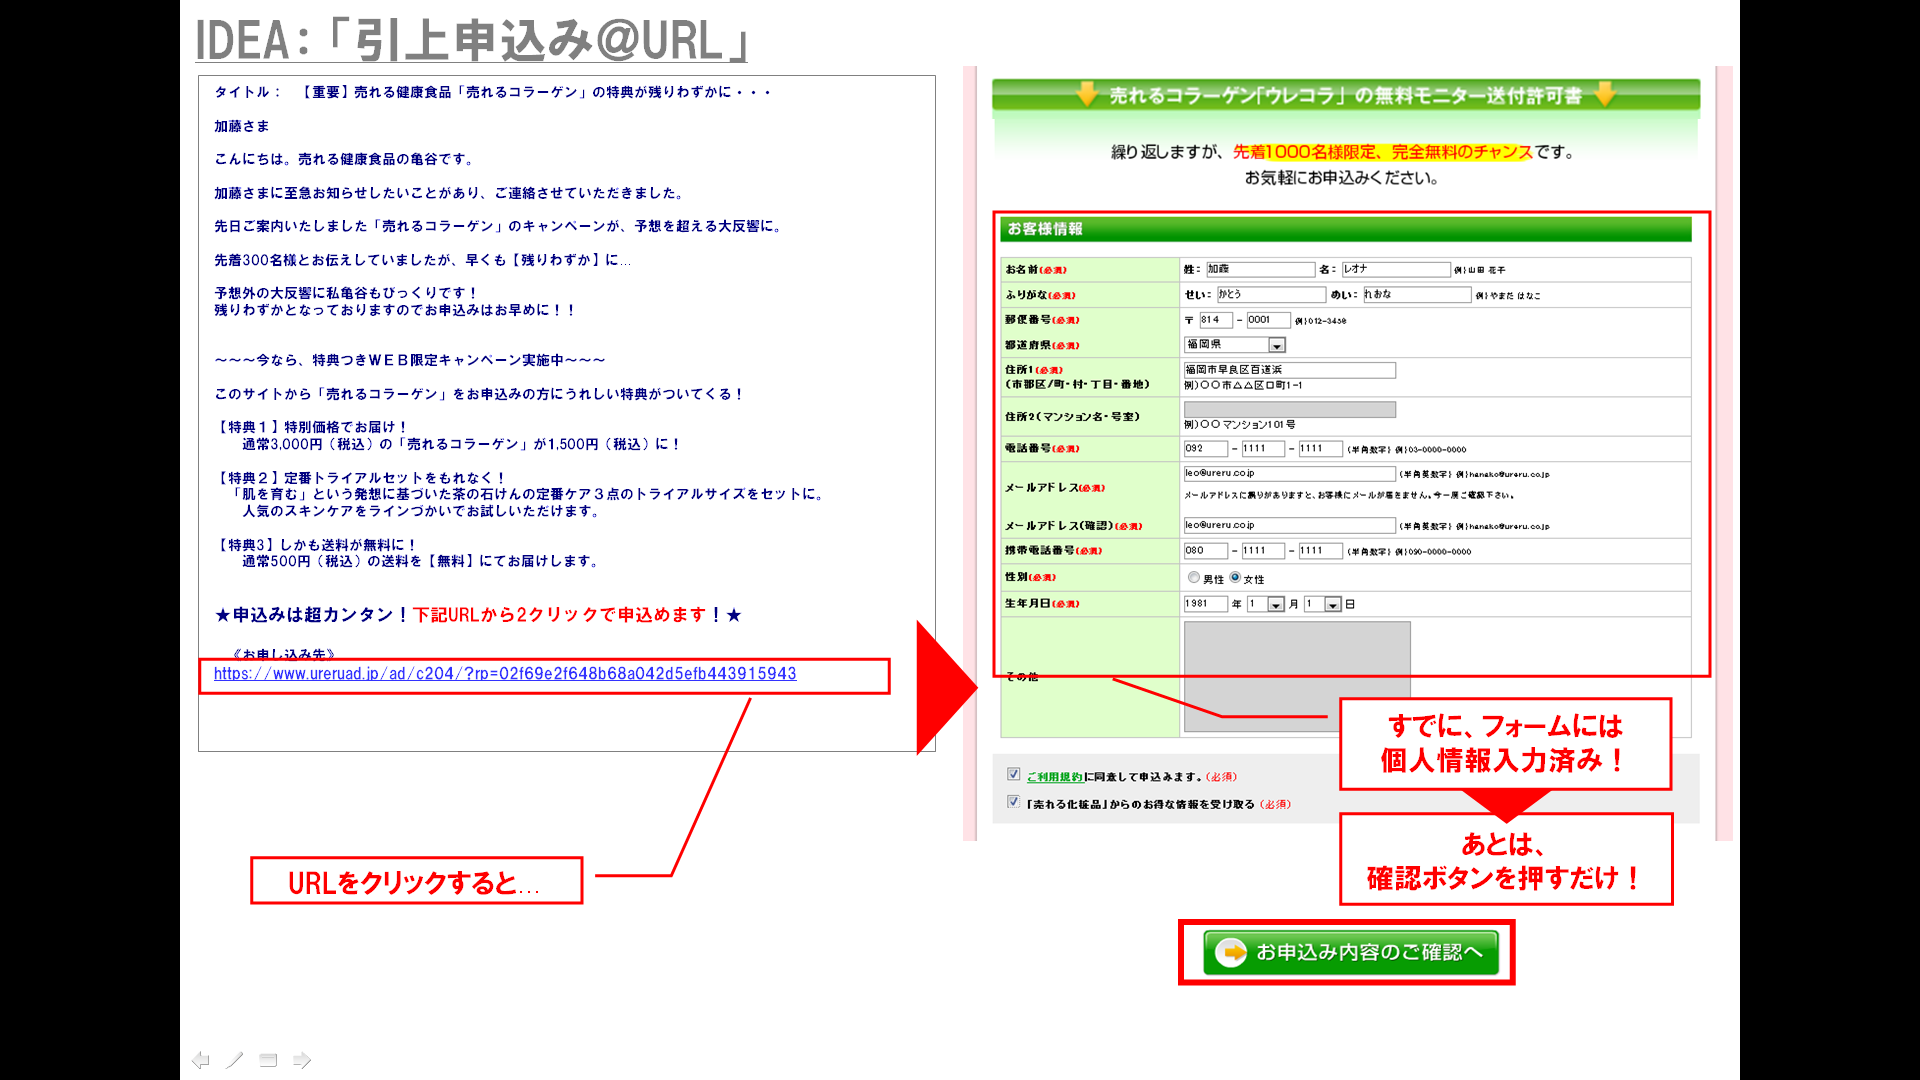This screenshot has width=1920, height=1080.
Task: Click the first email address input field
Action: (1288, 473)
